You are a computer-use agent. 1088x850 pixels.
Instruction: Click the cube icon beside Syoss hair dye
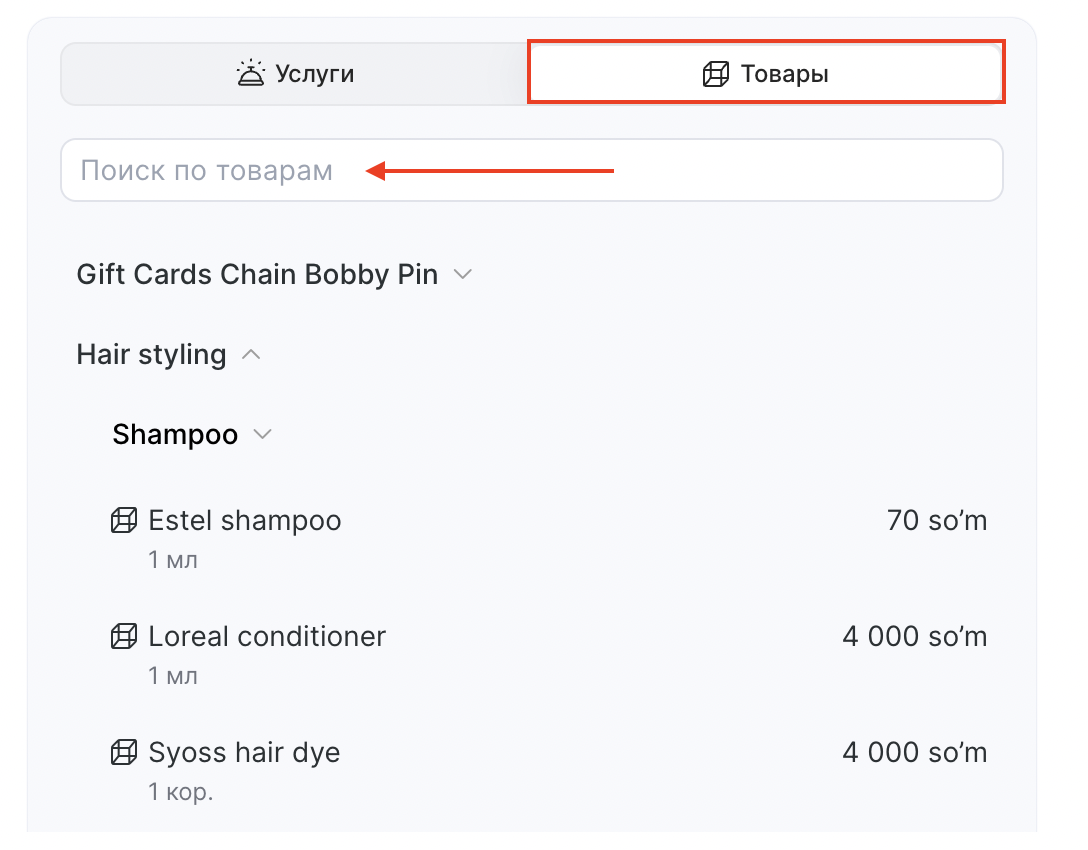122,753
